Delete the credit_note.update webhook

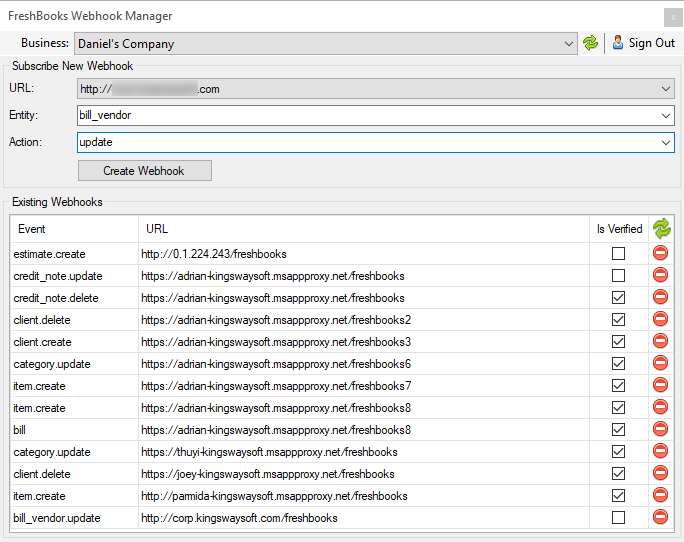[x=660, y=275]
